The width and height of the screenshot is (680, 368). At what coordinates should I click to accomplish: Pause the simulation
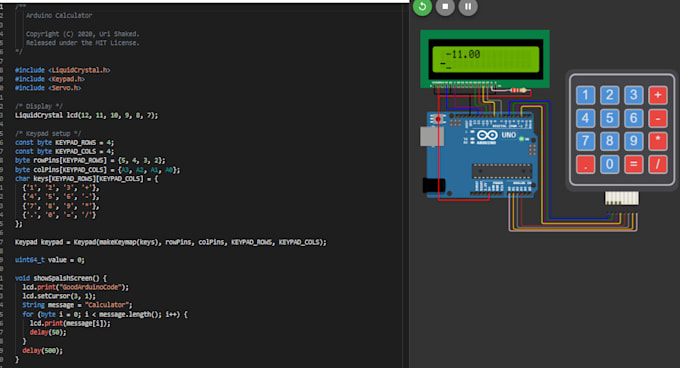pyautogui.click(x=468, y=7)
